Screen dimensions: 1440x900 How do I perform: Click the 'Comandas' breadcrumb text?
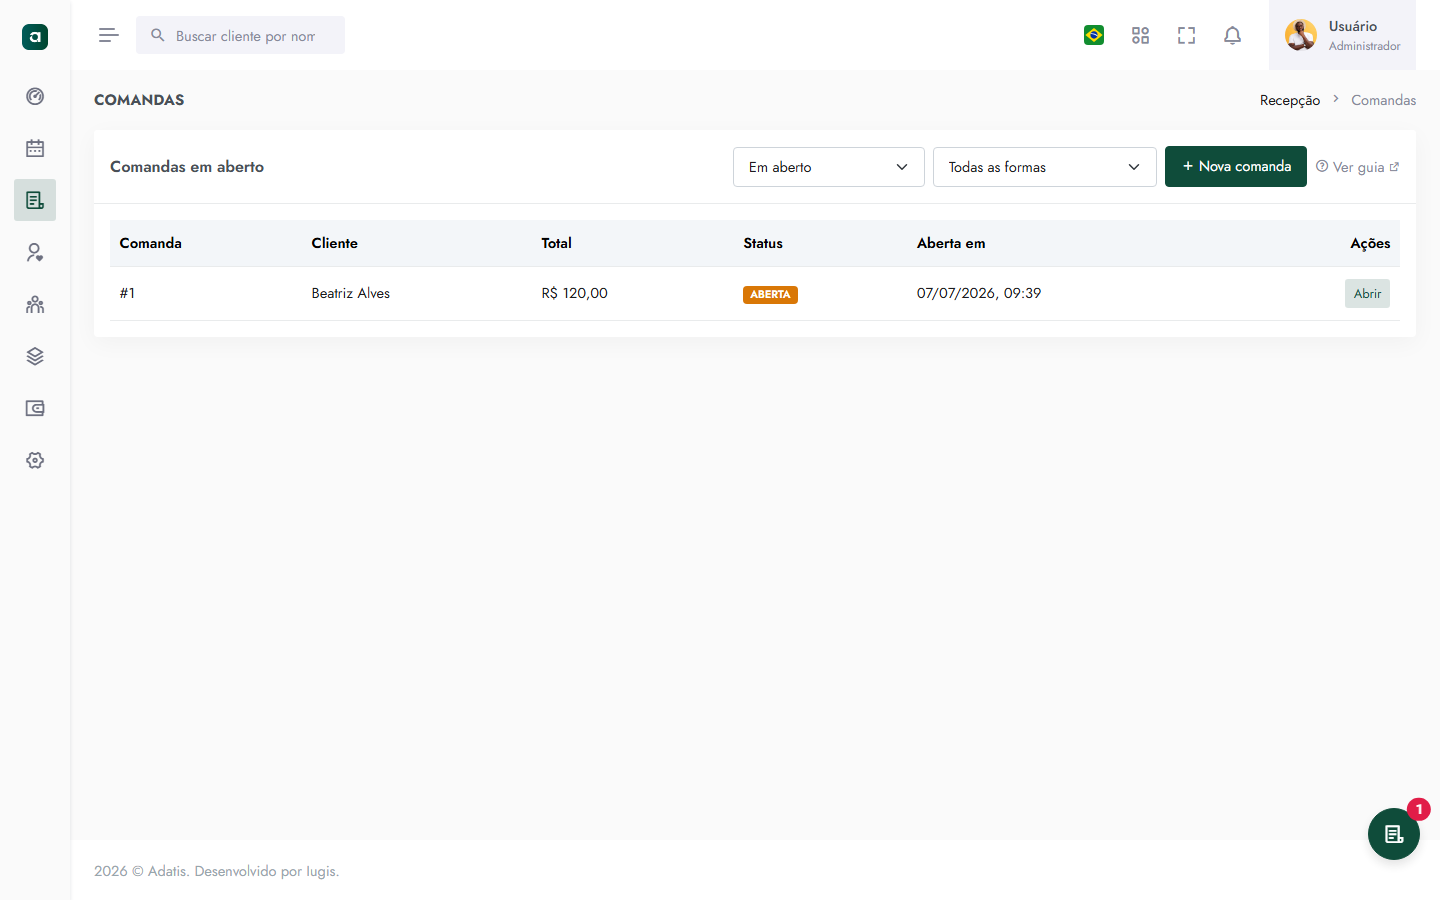pos(1383,100)
